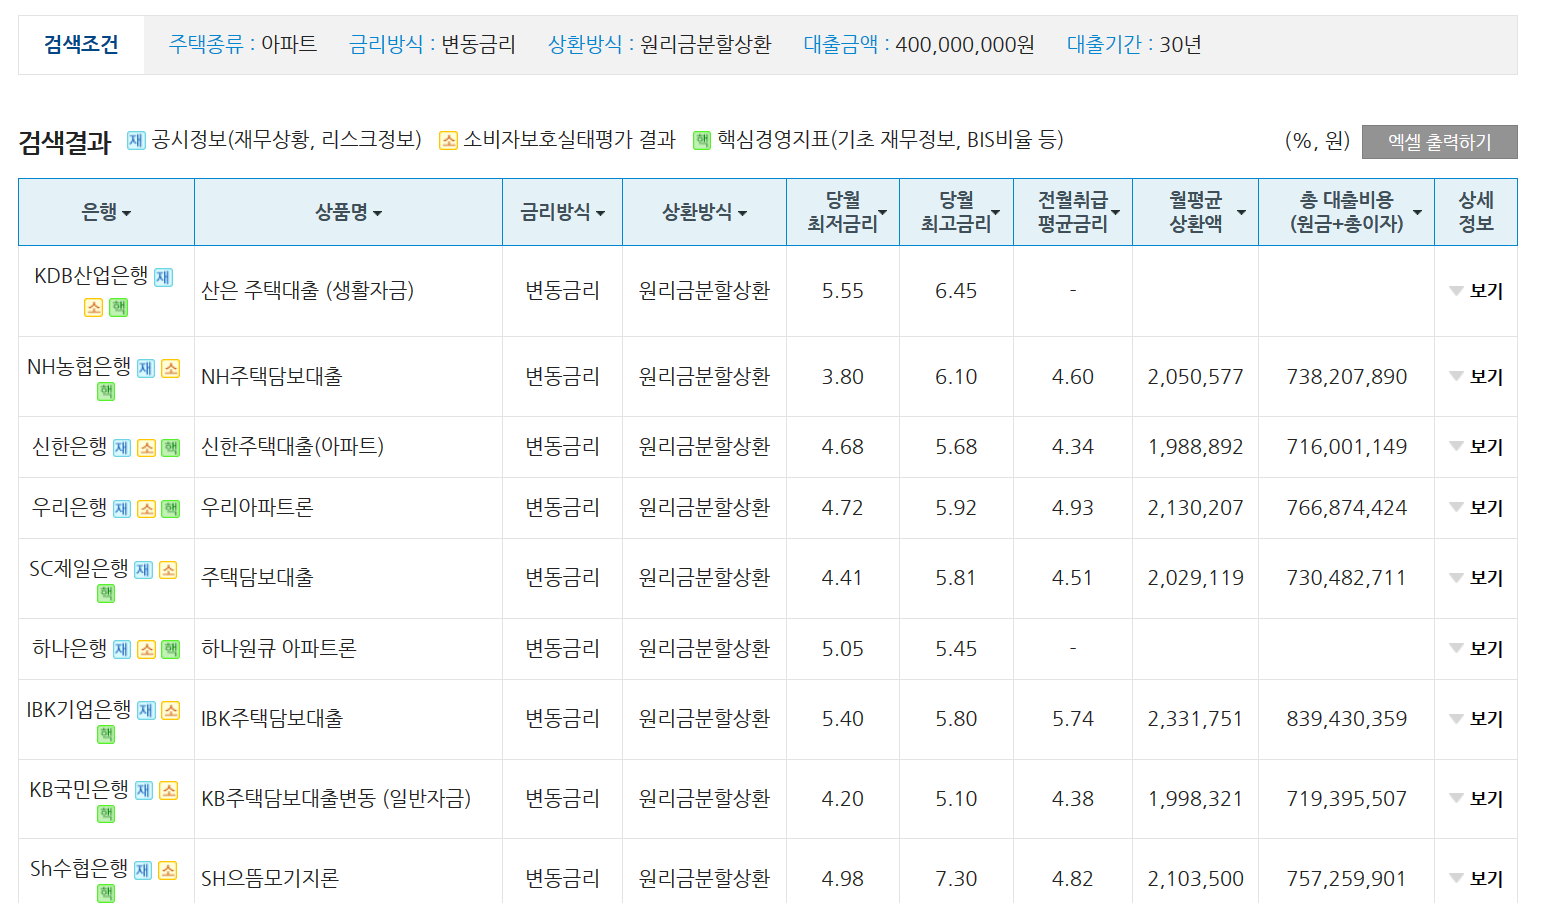Open 하나은행 재 disclosure icon

pyautogui.click(x=122, y=650)
